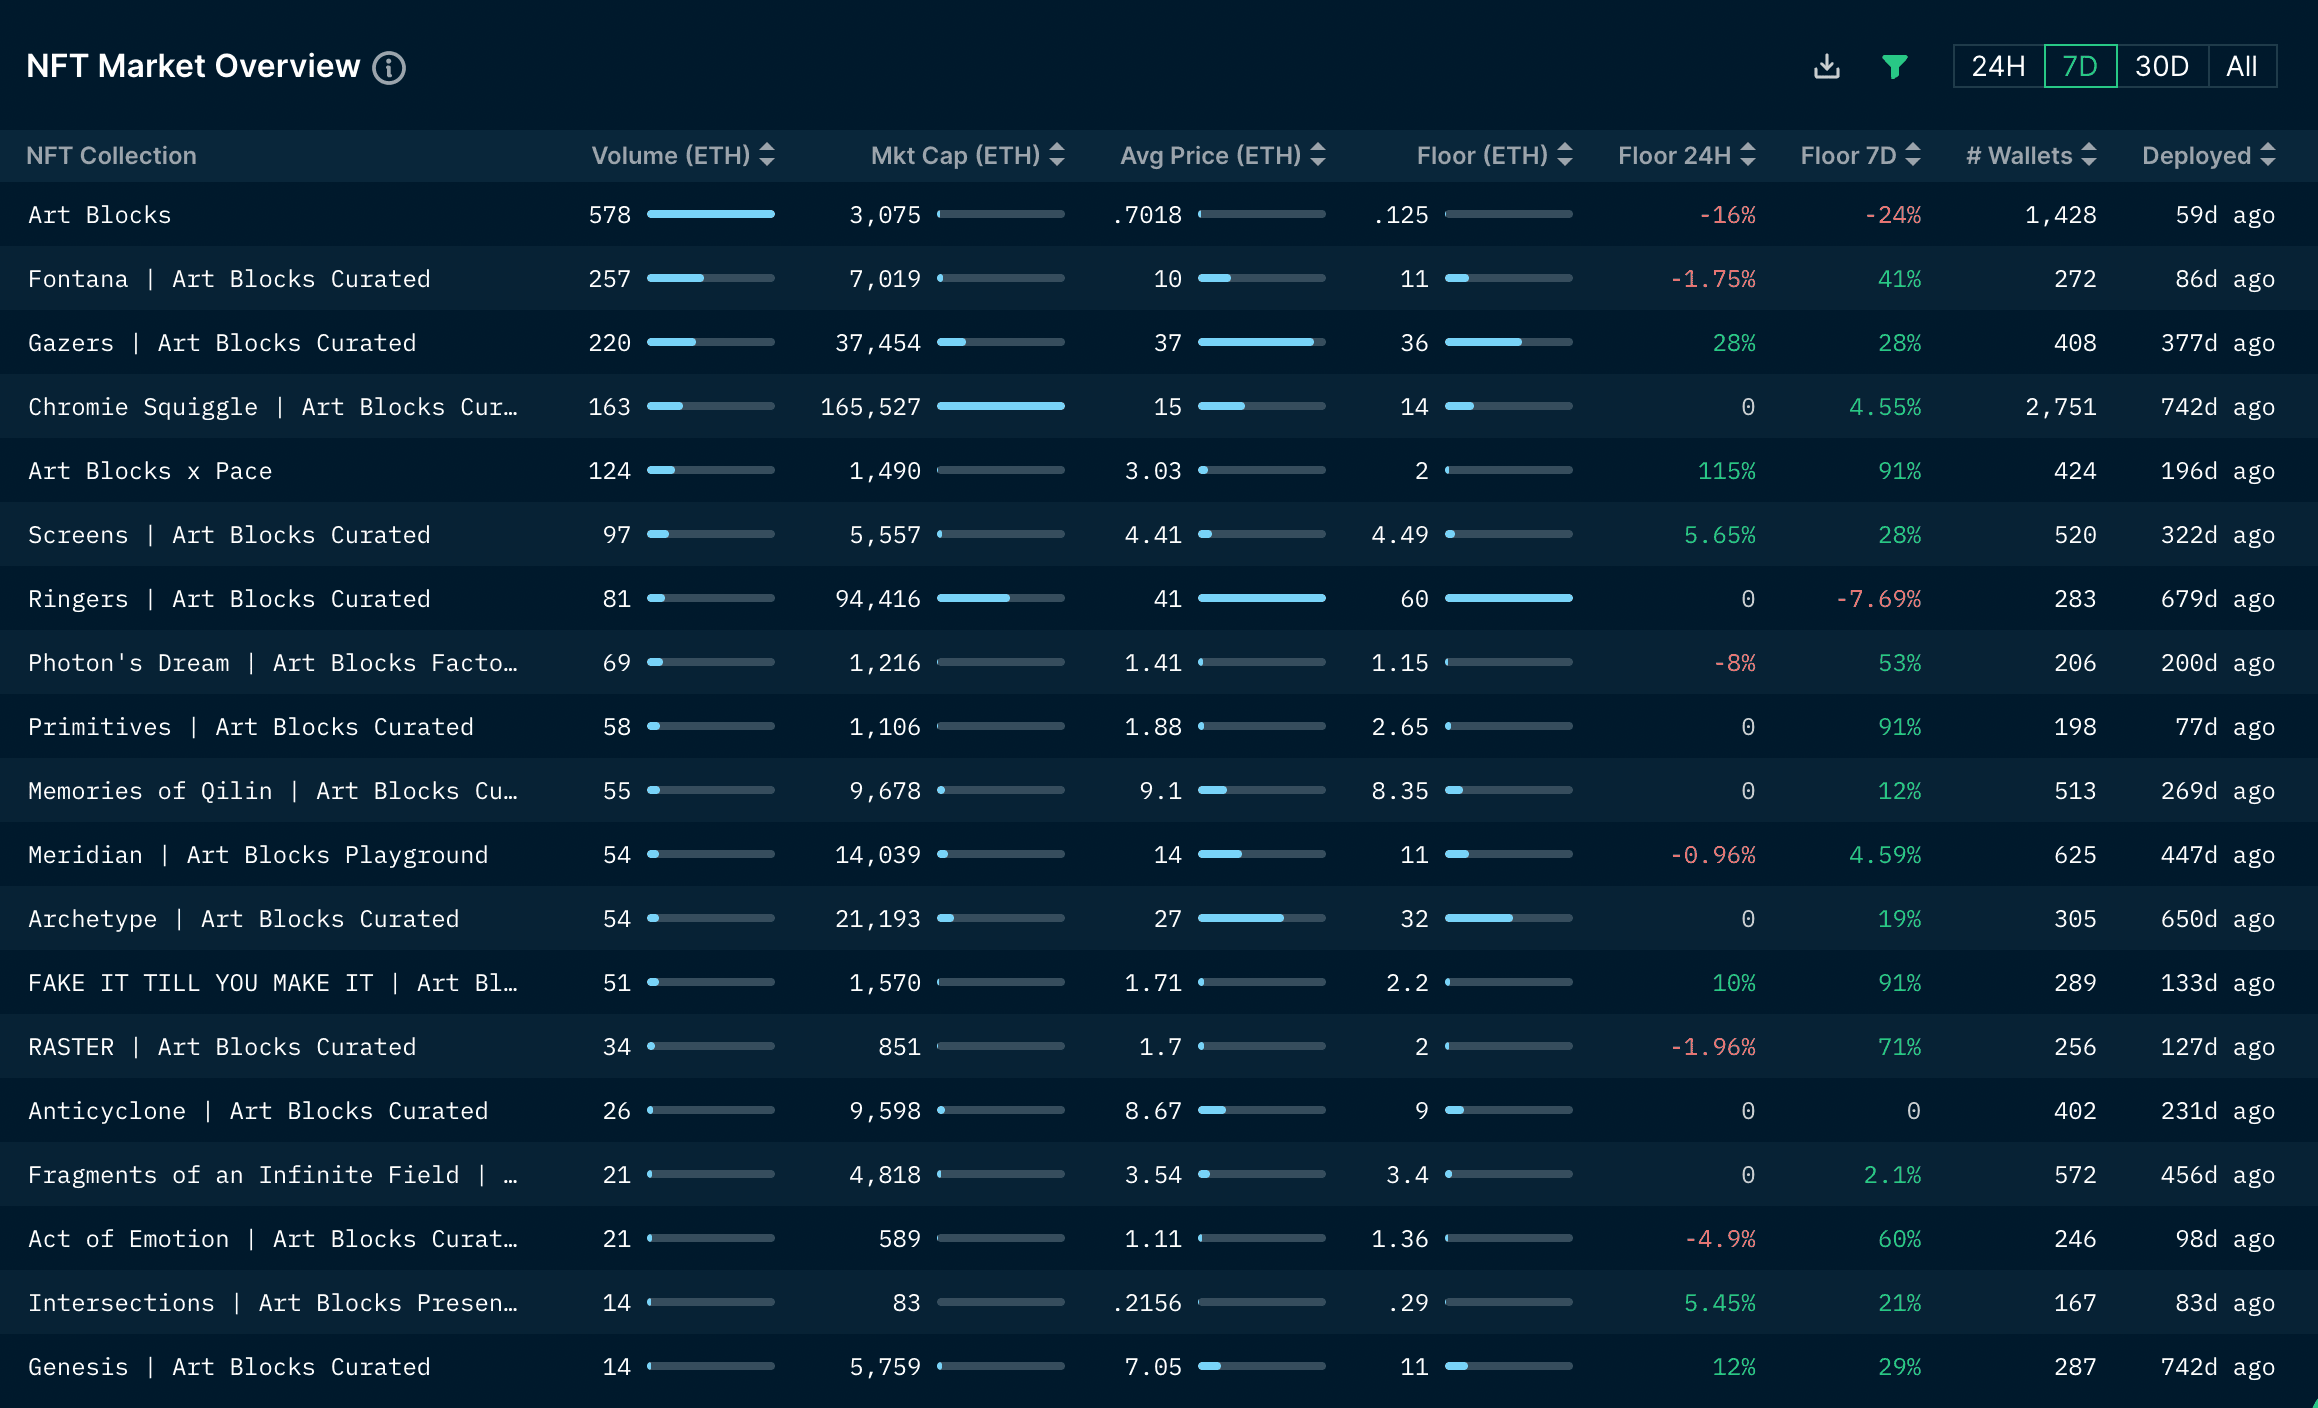
Task: Click the Mkt Cap bar for Chromie Squiggle
Action: 1000,406
